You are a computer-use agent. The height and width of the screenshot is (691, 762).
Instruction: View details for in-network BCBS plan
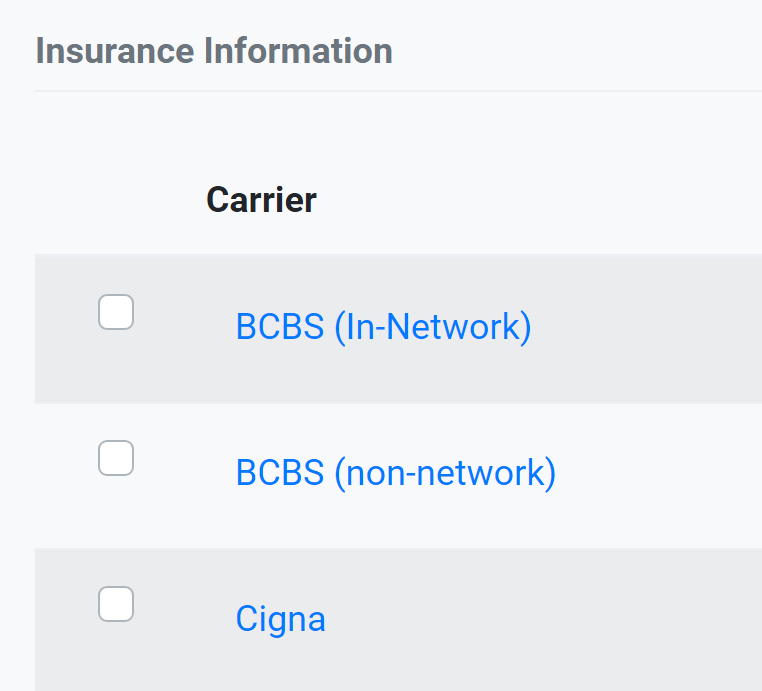[x=383, y=327]
